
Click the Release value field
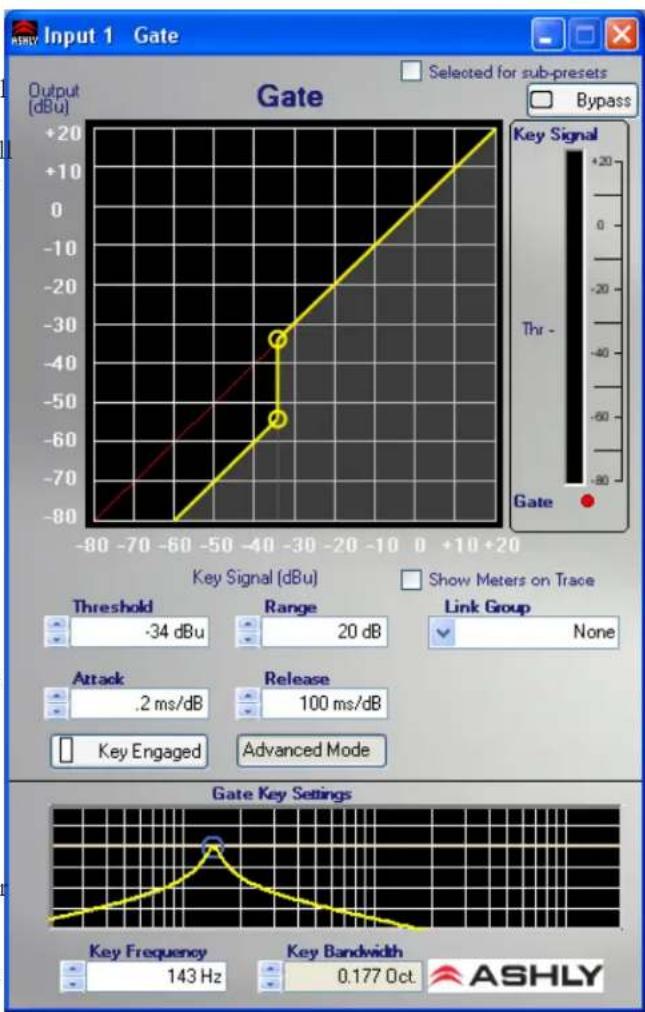pyautogui.click(x=324, y=703)
